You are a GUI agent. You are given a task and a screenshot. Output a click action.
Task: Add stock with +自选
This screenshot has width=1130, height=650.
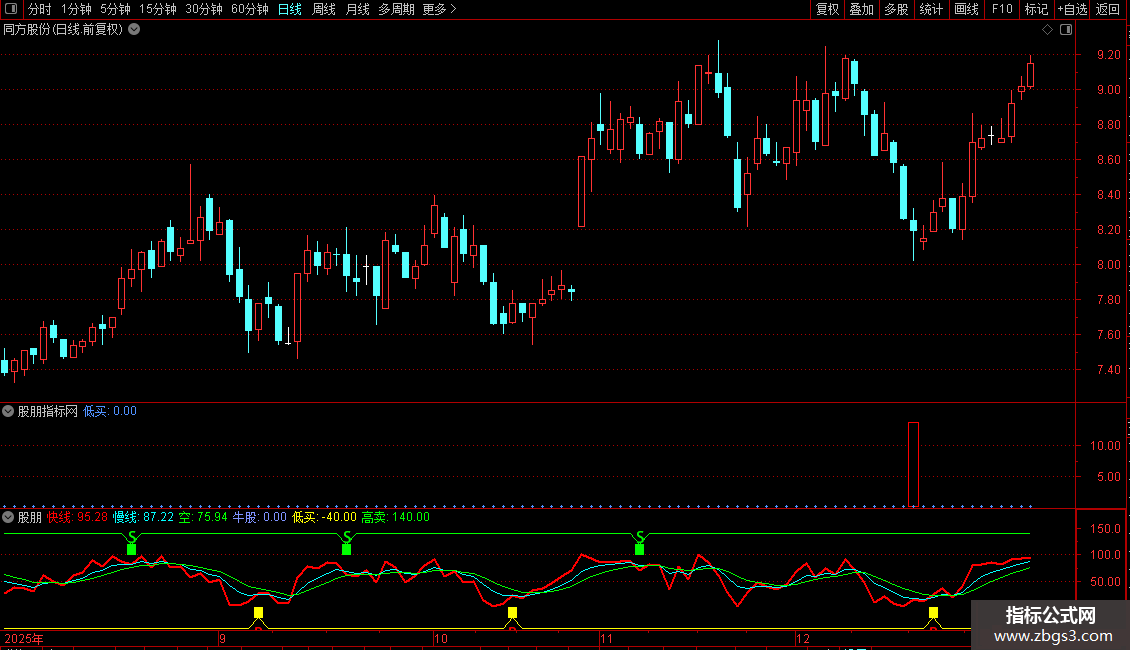[1073, 9]
